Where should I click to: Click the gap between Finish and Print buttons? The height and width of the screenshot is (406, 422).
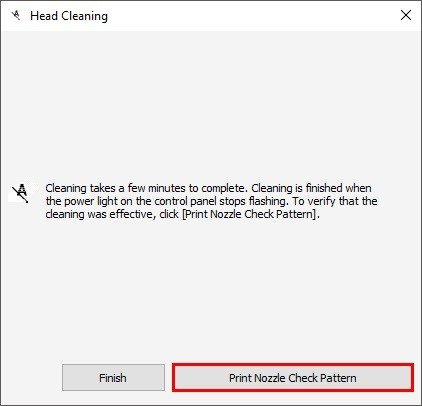[169, 378]
